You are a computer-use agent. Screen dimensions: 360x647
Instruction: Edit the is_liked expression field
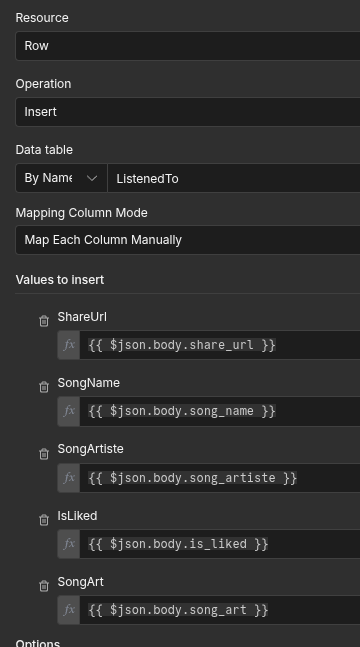pyautogui.click(x=220, y=544)
